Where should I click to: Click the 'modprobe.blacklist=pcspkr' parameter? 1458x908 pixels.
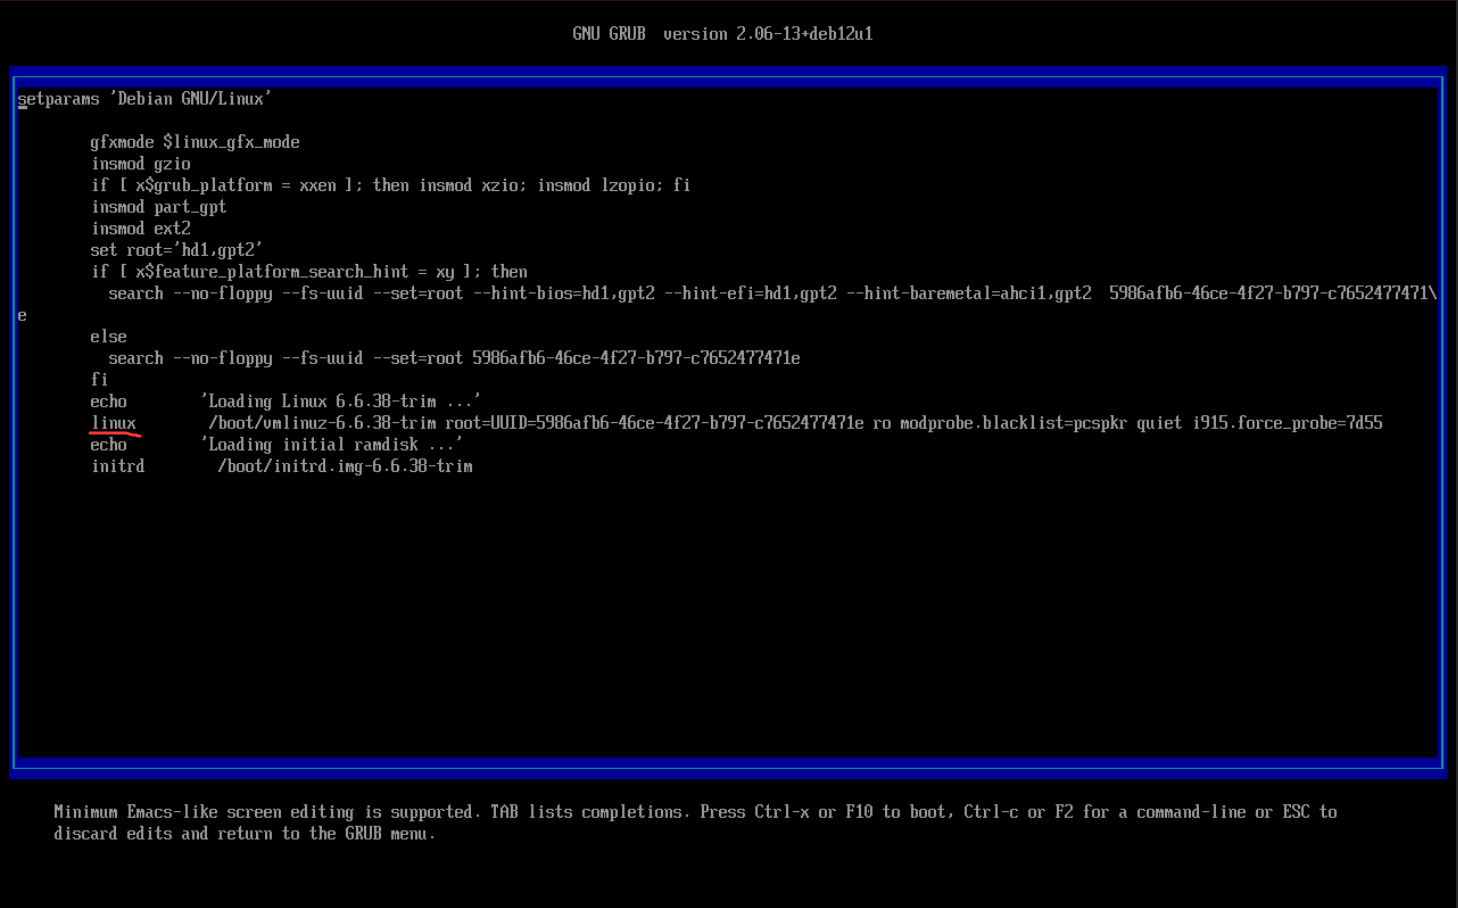click(x=1014, y=424)
